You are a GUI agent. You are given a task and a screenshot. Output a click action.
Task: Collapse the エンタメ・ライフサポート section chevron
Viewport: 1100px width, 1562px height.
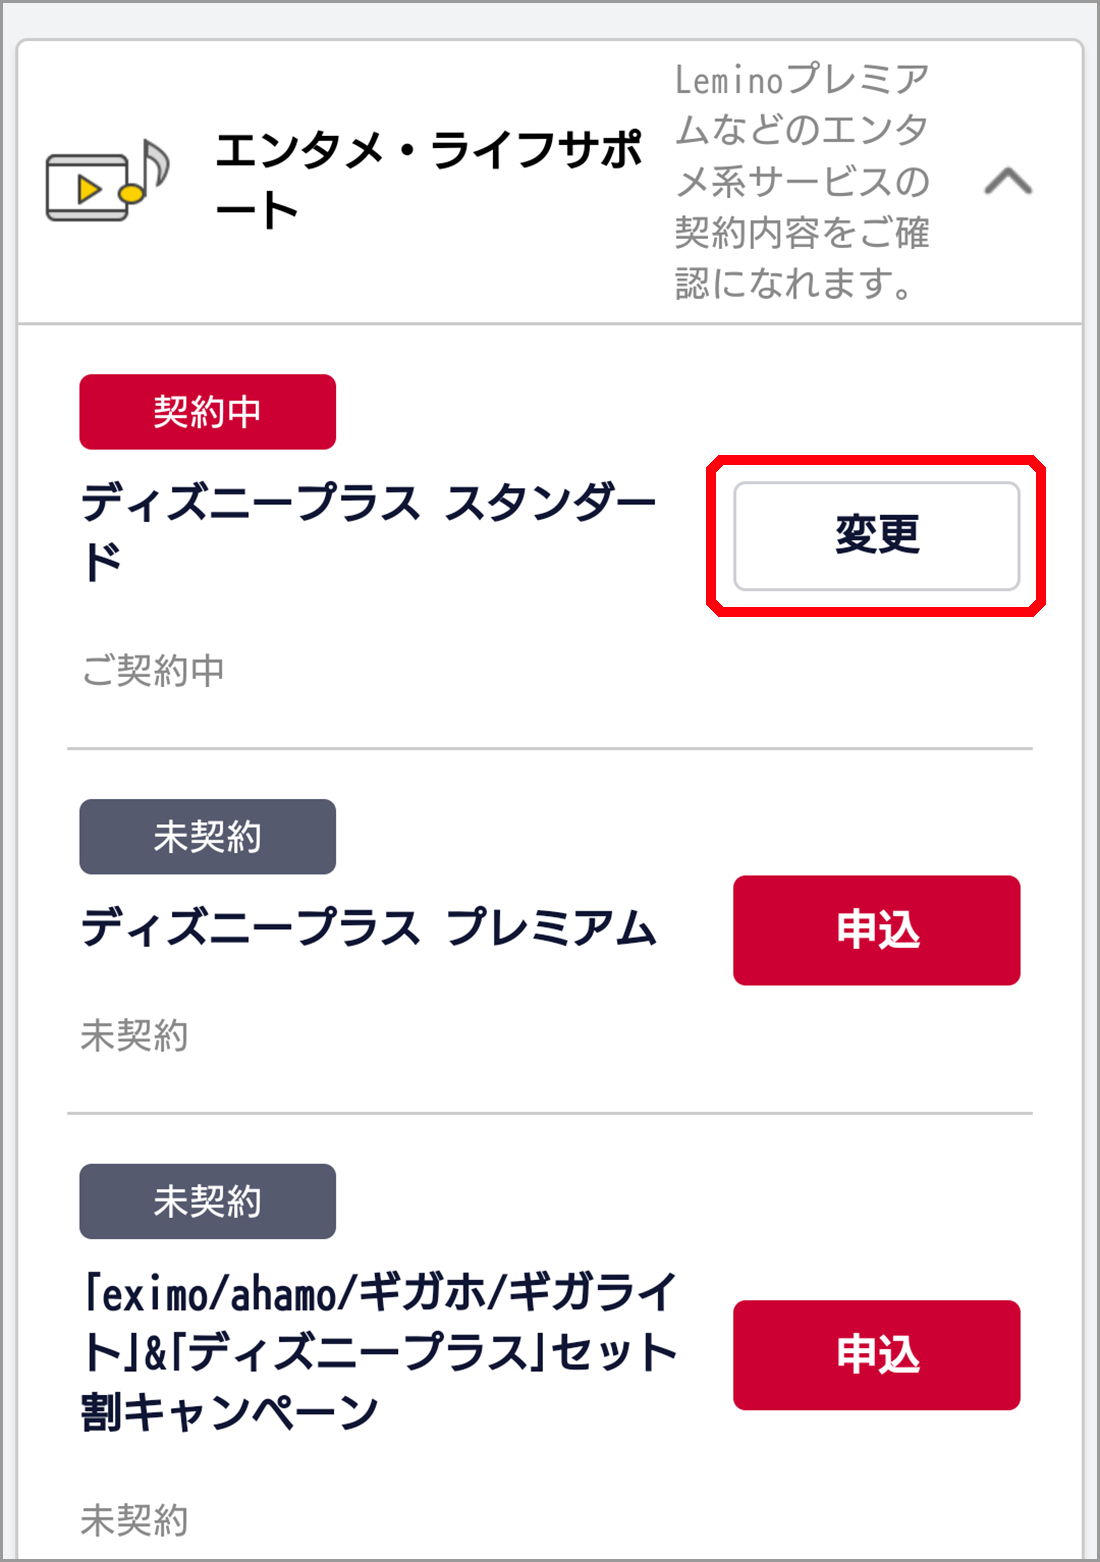point(1007,181)
